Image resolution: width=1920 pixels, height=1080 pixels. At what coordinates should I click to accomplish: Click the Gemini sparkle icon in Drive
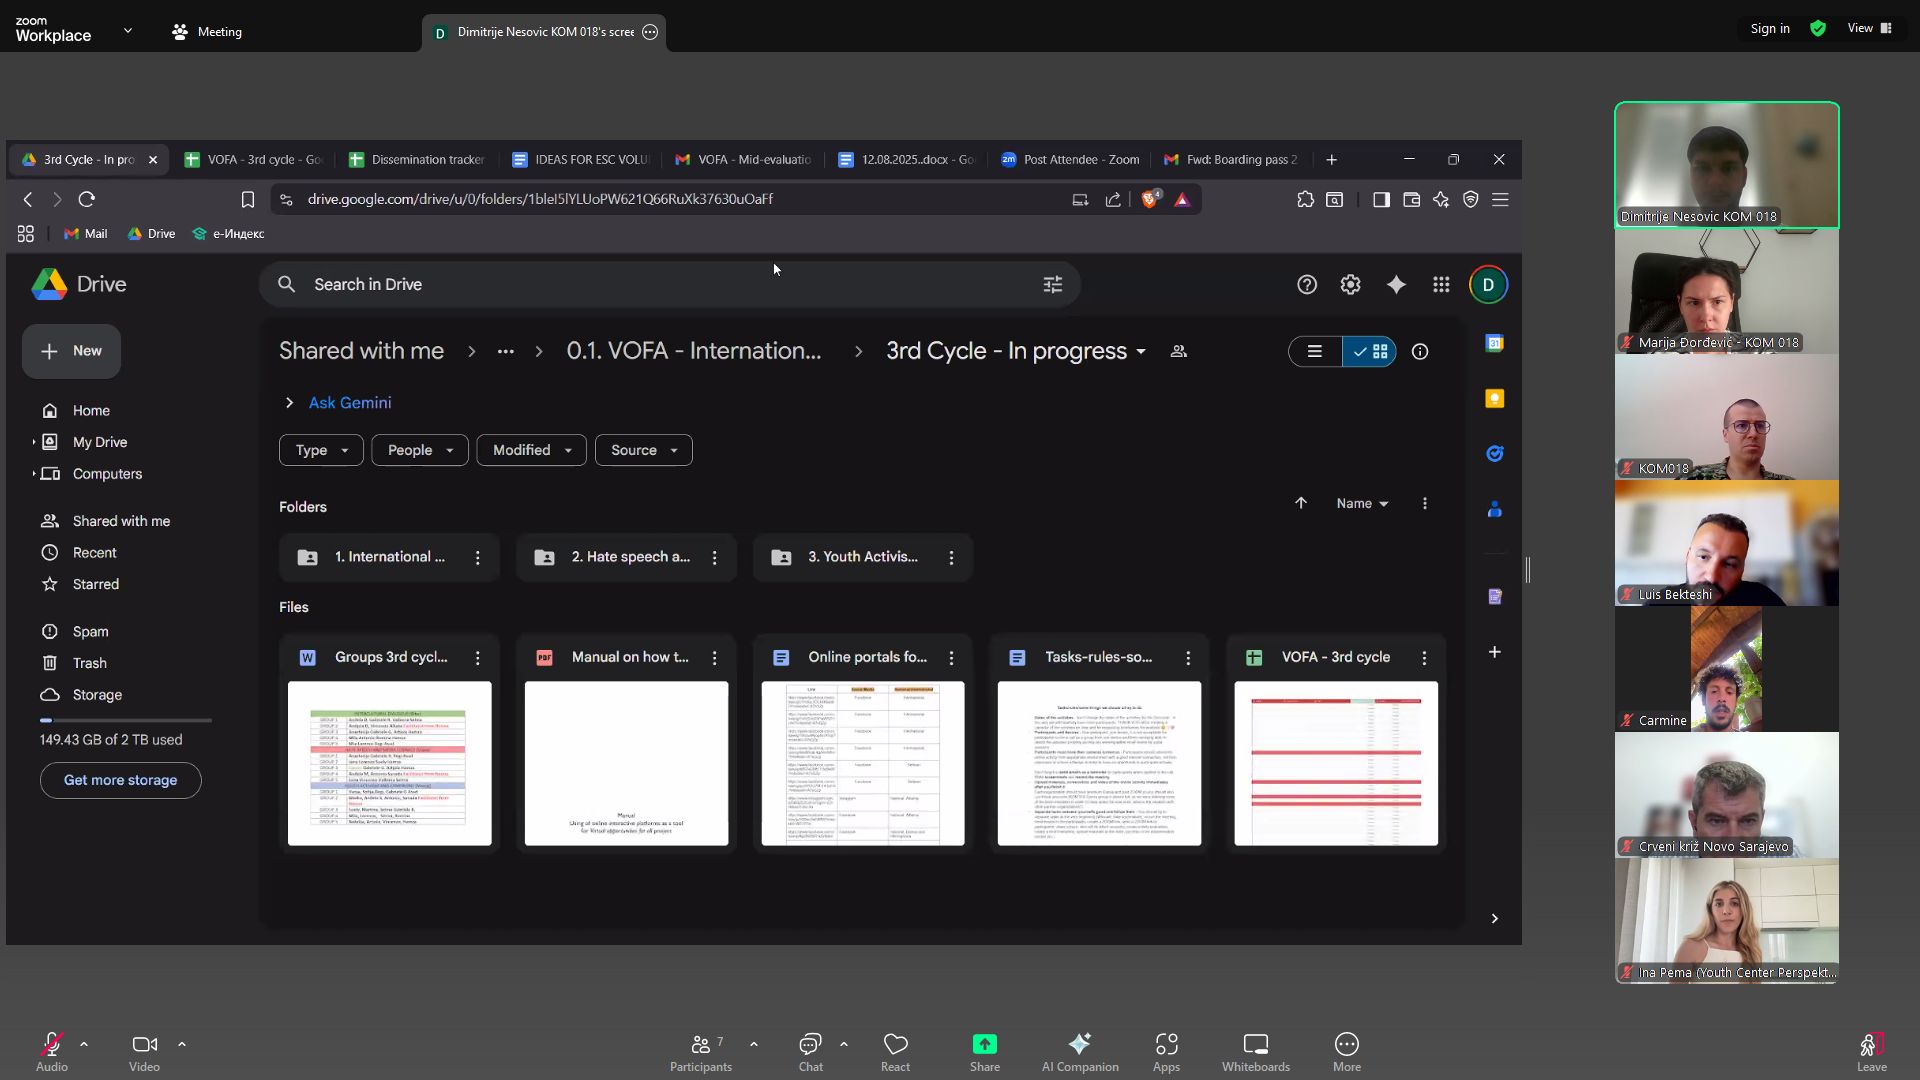tap(1396, 285)
